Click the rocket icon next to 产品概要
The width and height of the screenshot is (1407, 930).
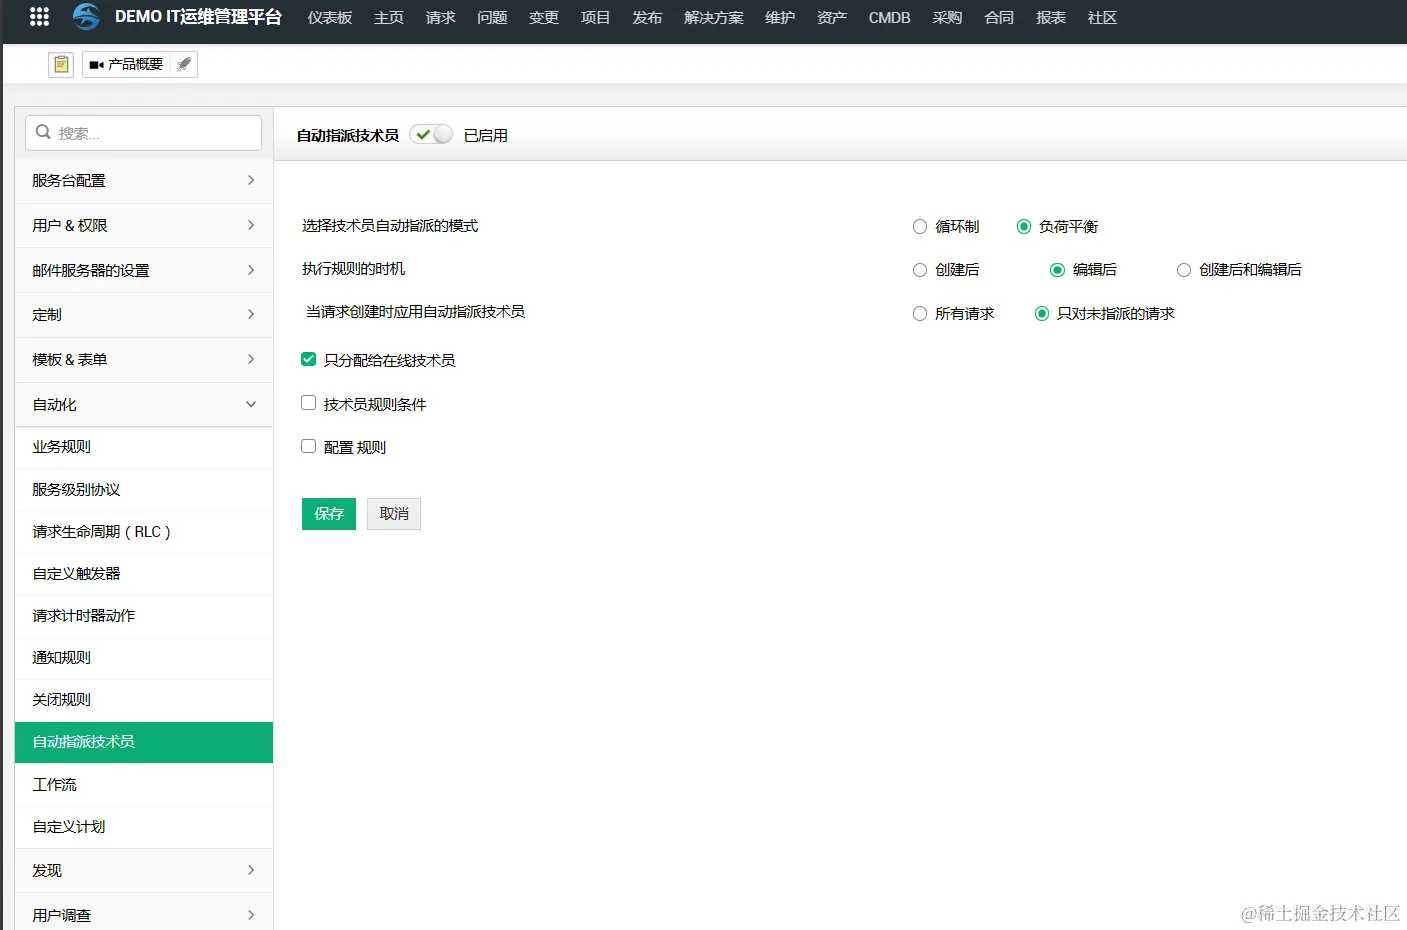pyautogui.click(x=183, y=63)
